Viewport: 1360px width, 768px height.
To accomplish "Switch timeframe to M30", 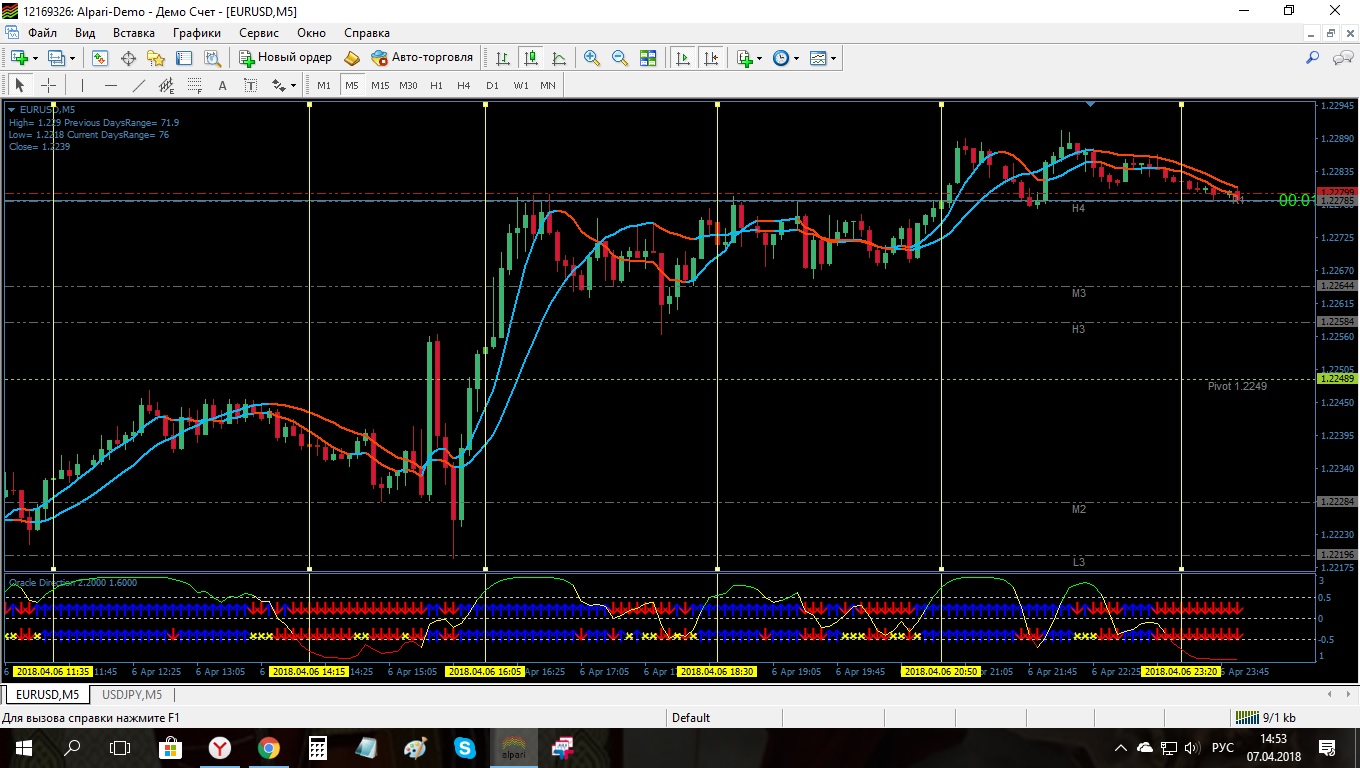I will point(408,85).
